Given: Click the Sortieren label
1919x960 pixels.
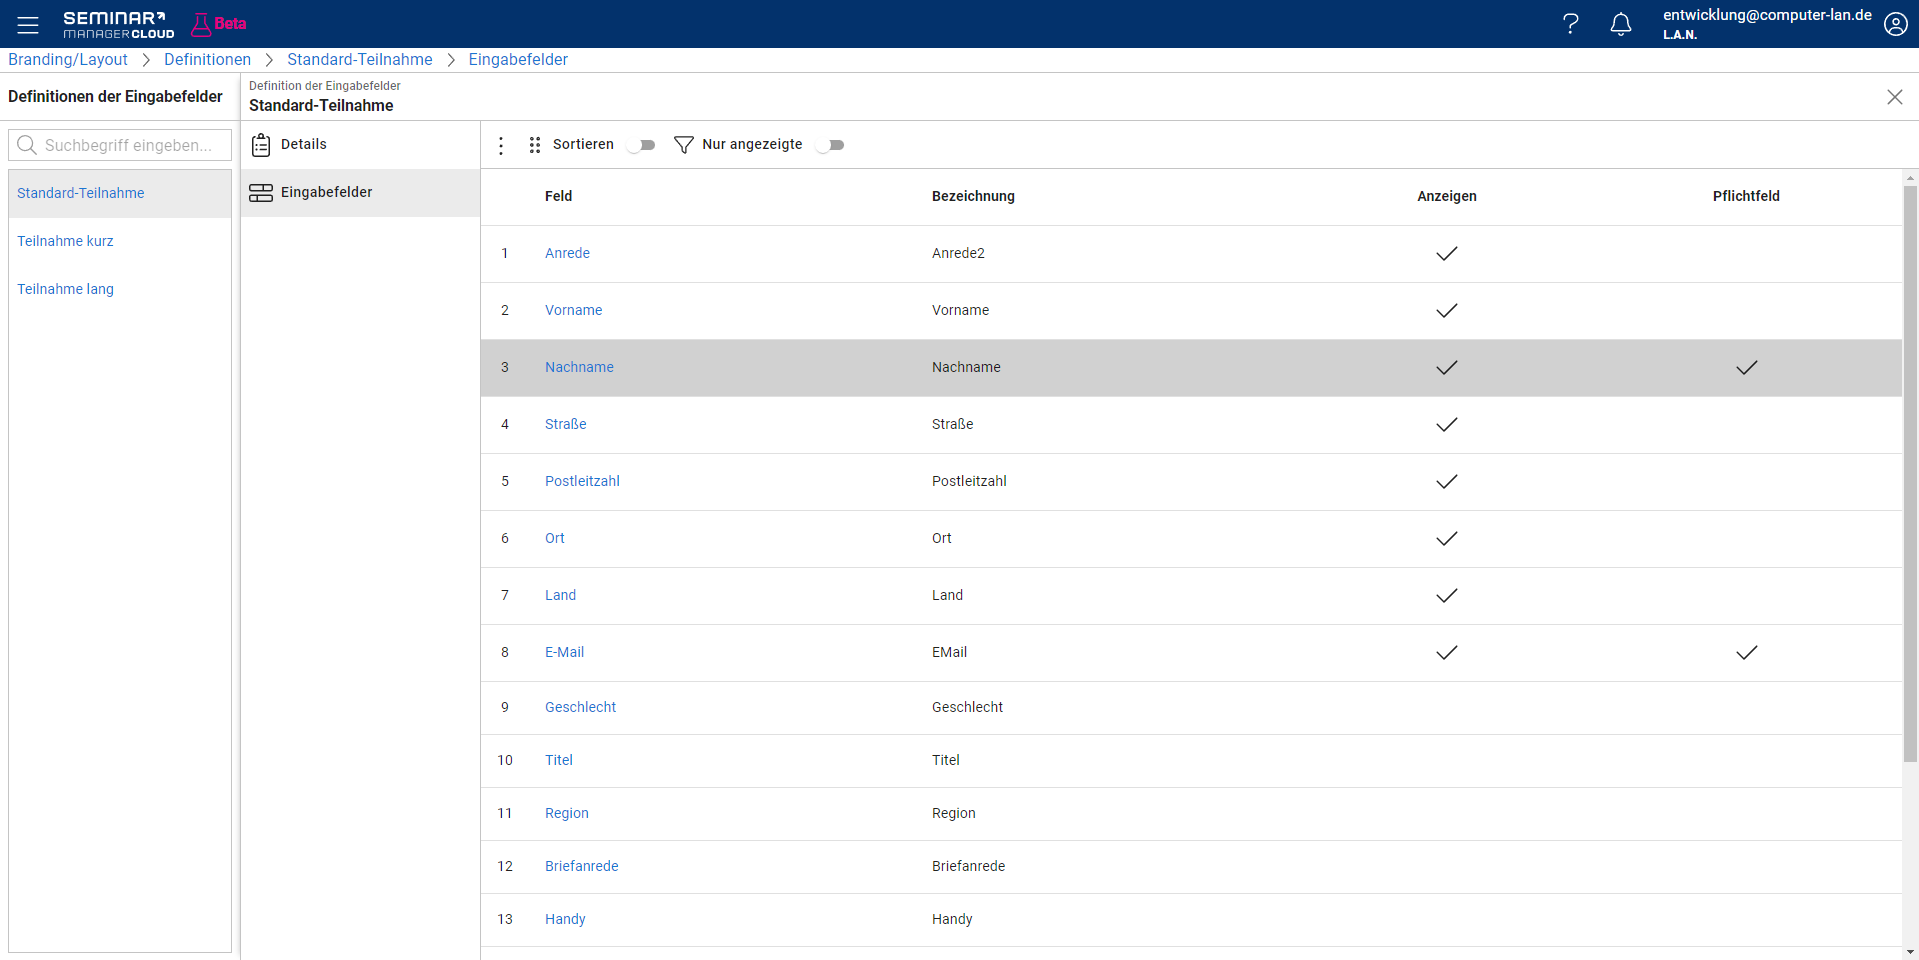Looking at the screenshot, I should (583, 145).
